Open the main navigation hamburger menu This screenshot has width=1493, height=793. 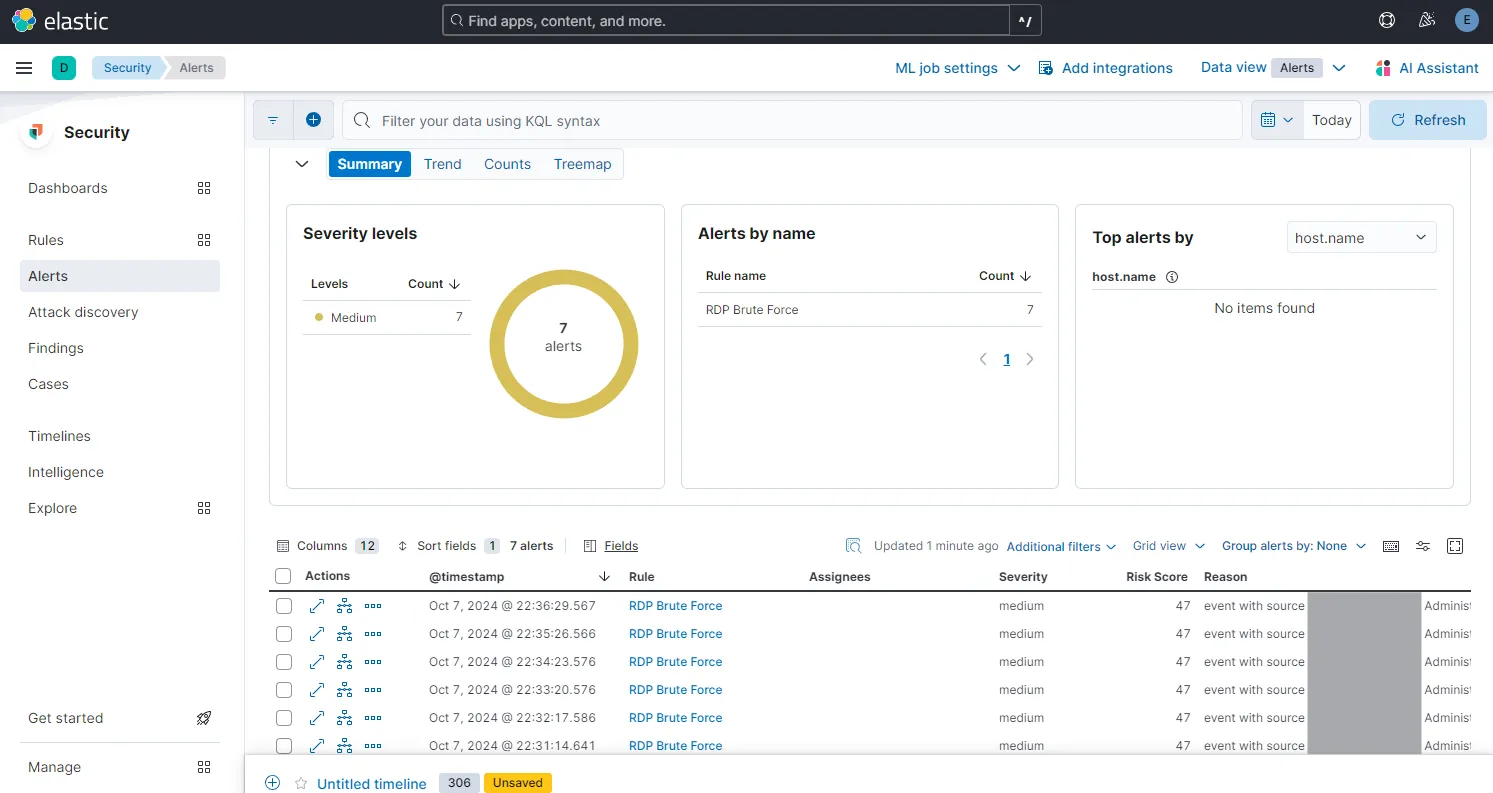(24, 68)
